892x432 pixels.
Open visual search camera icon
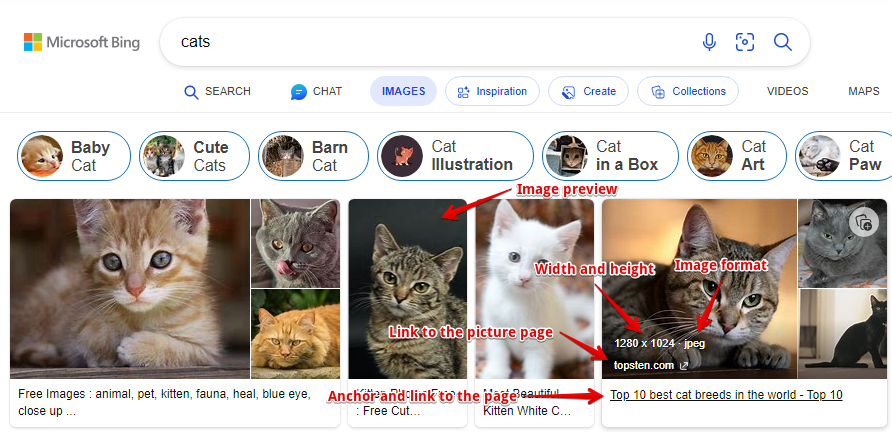[x=745, y=42]
